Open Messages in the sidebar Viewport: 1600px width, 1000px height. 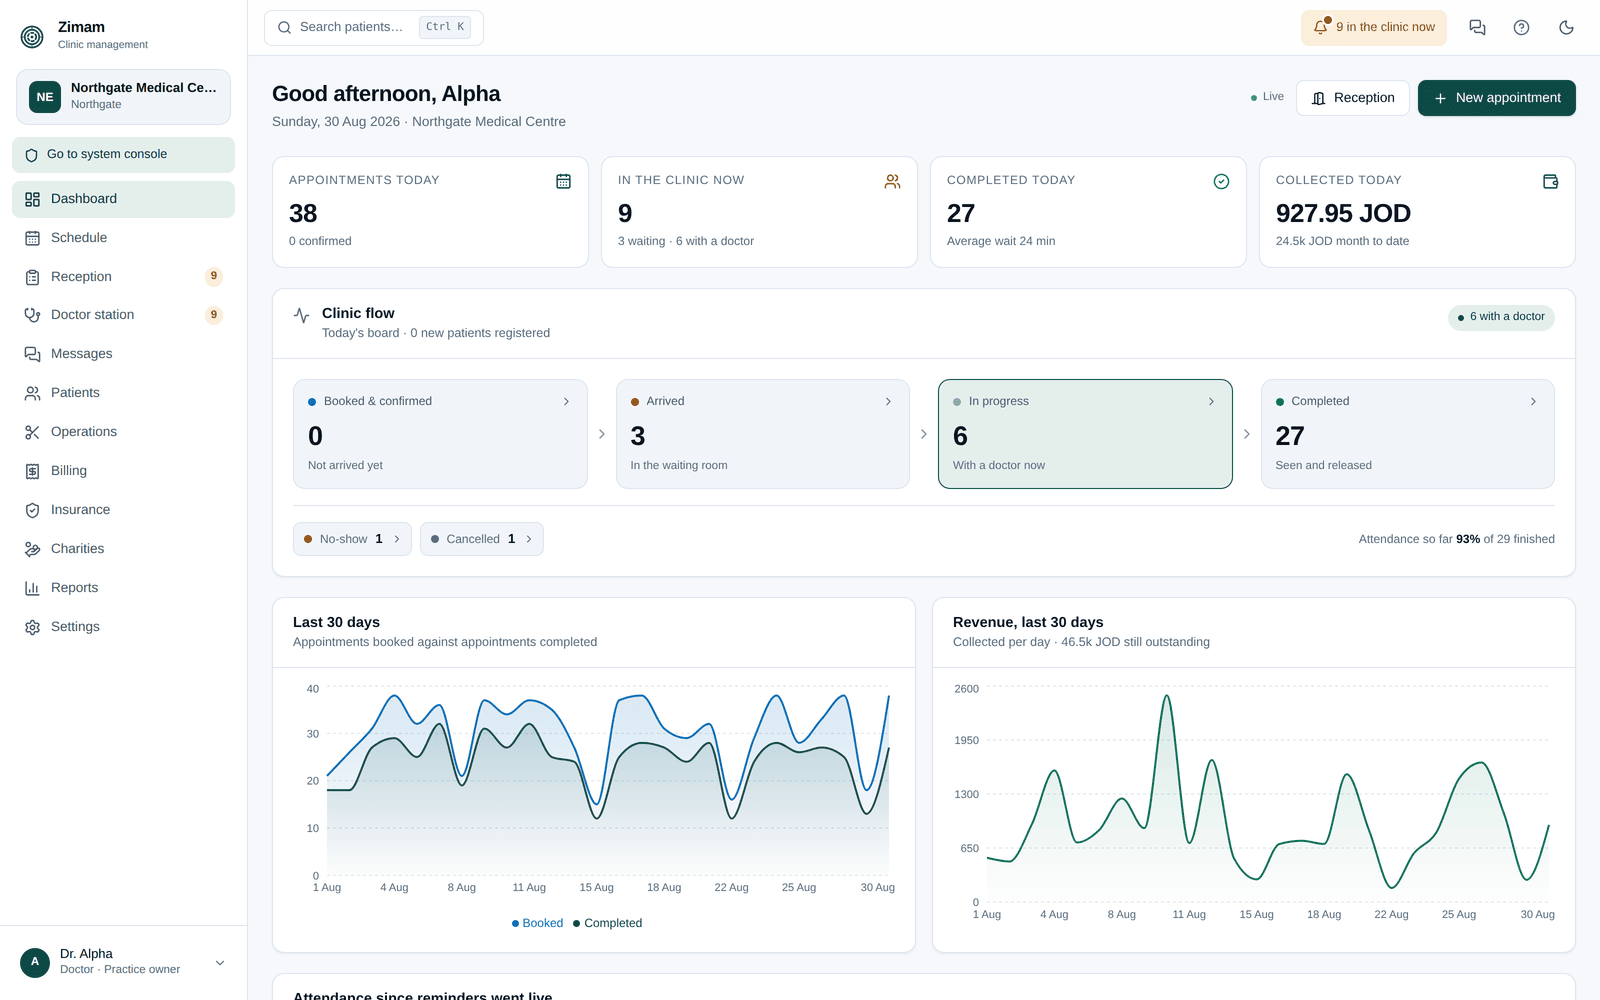click(x=123, y=354)
